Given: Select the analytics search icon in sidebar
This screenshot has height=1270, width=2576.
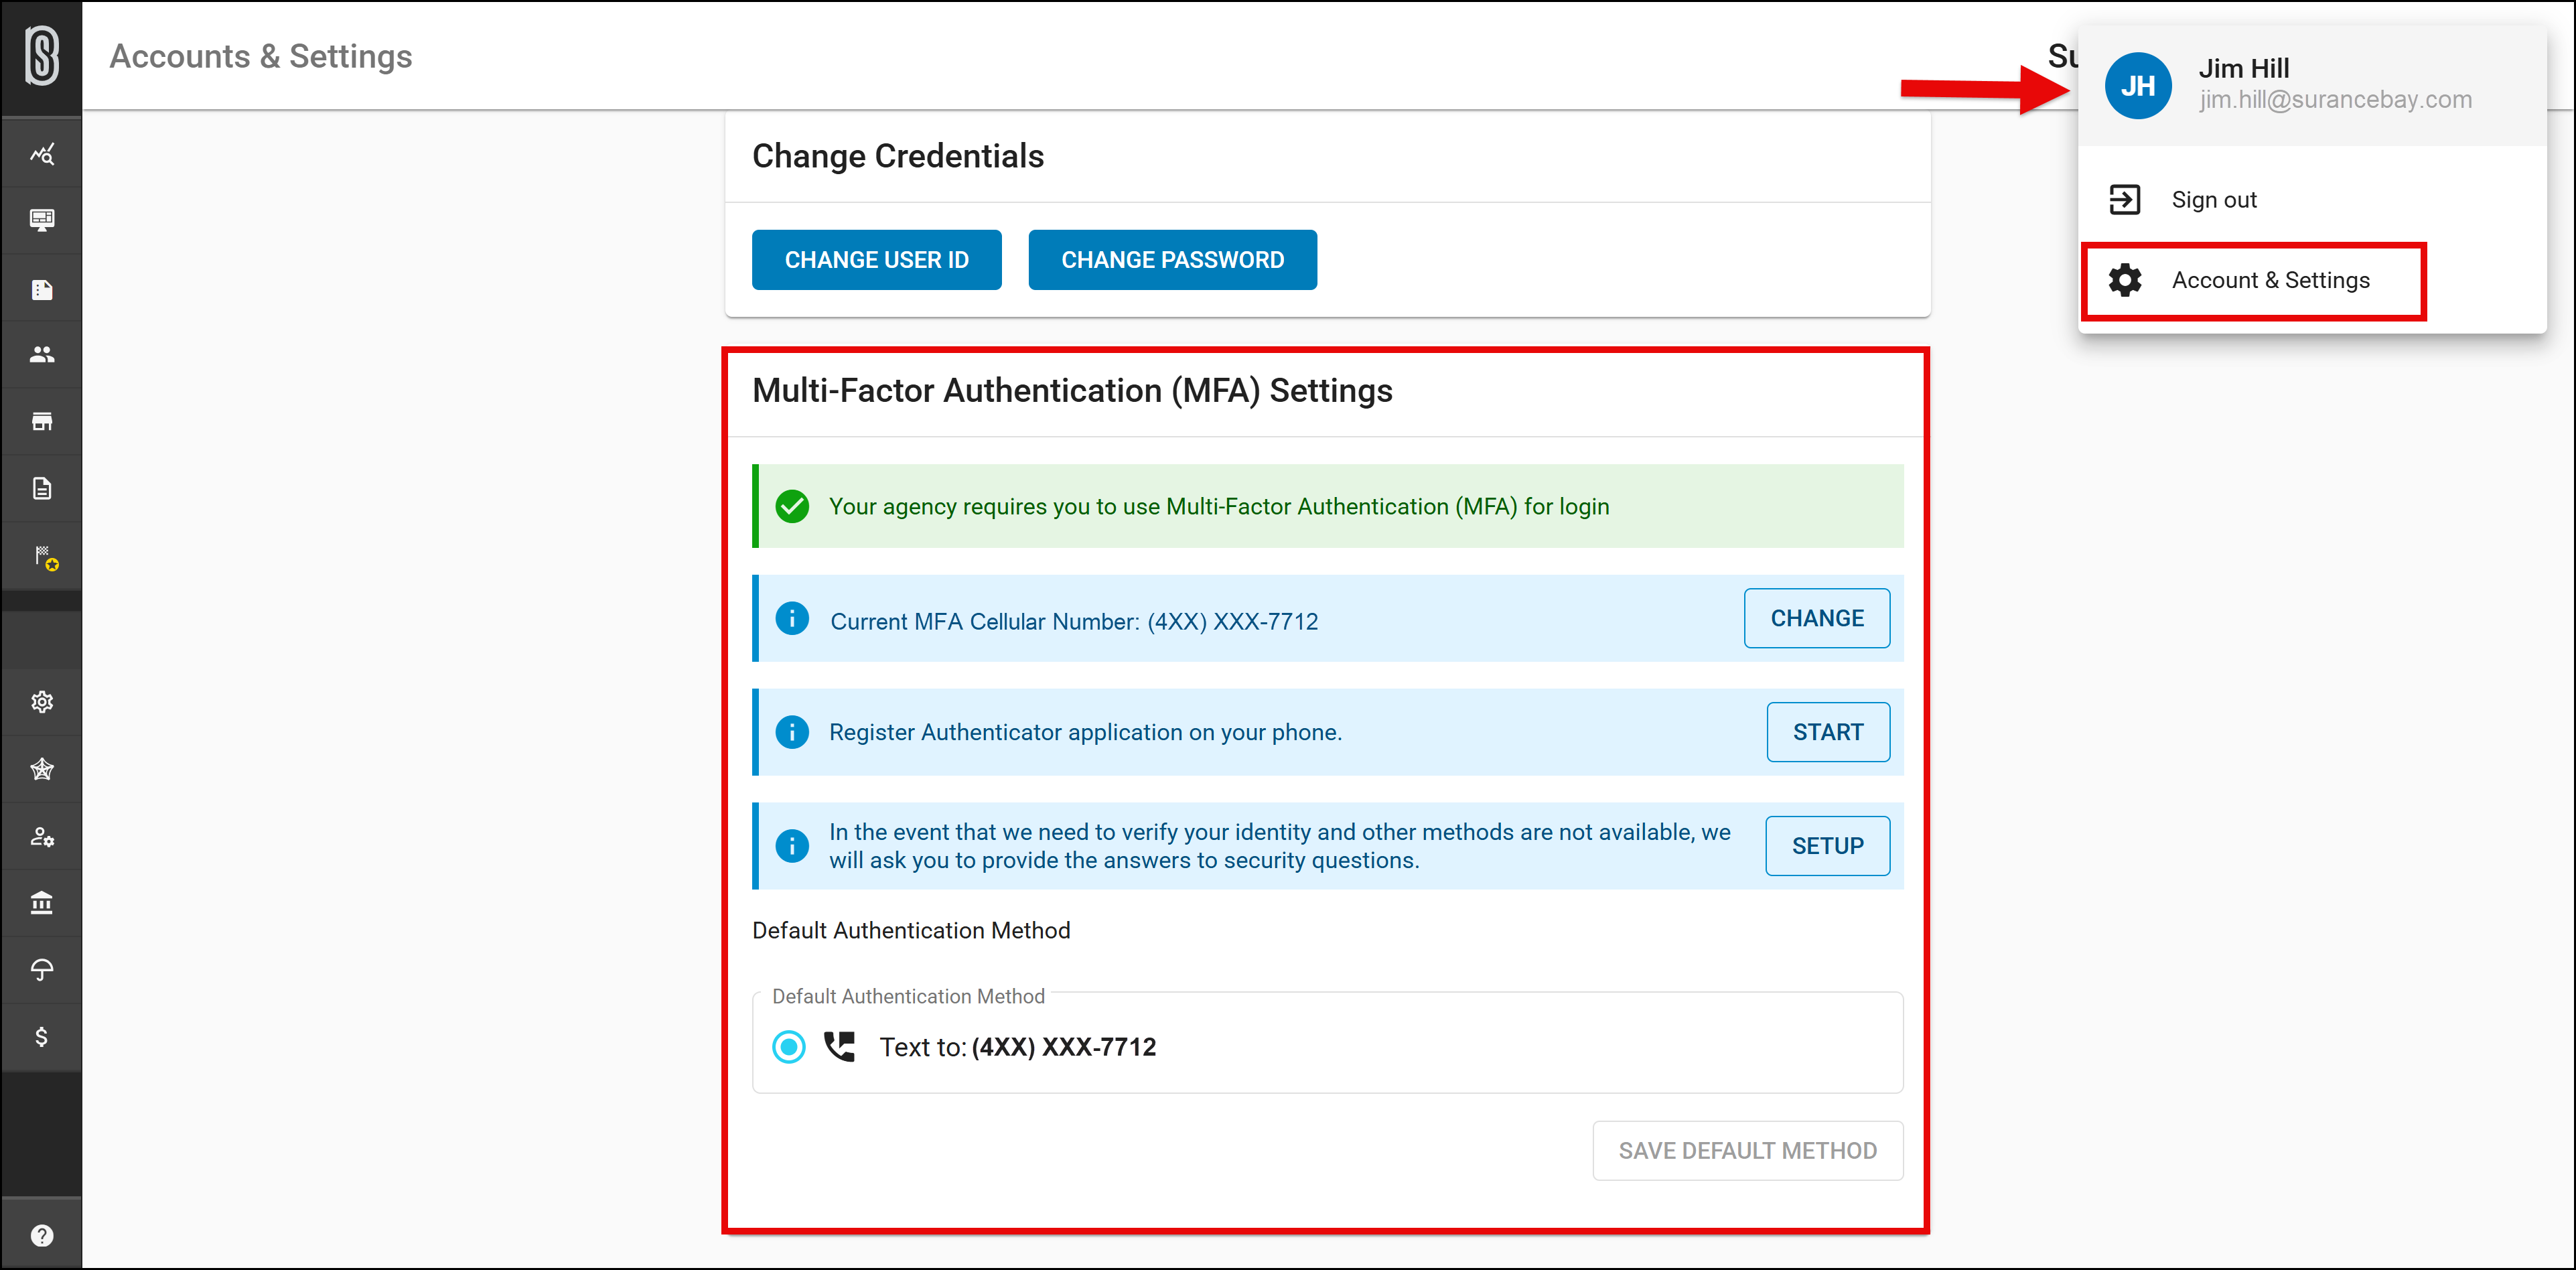Looking at the screenshot, I should pos(41,152).
